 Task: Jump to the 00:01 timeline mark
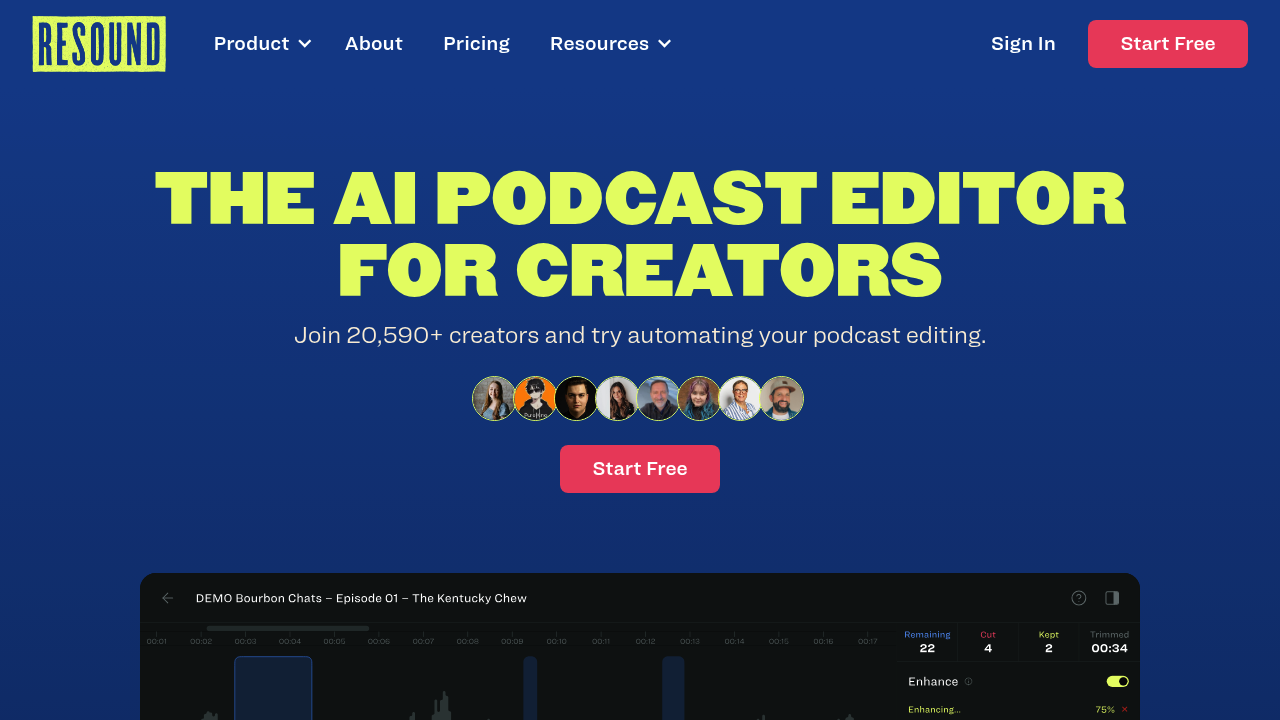coord(157,641)
